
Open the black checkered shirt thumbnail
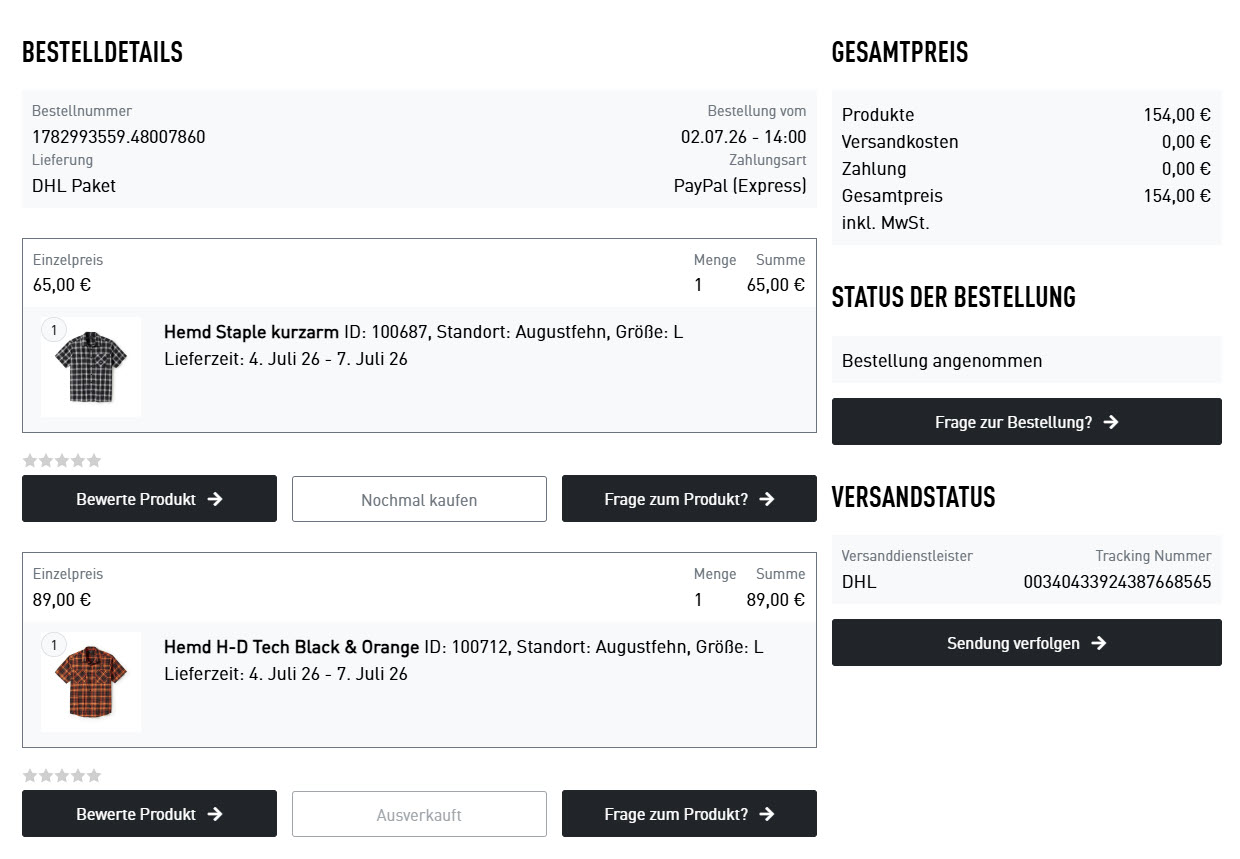91,367
